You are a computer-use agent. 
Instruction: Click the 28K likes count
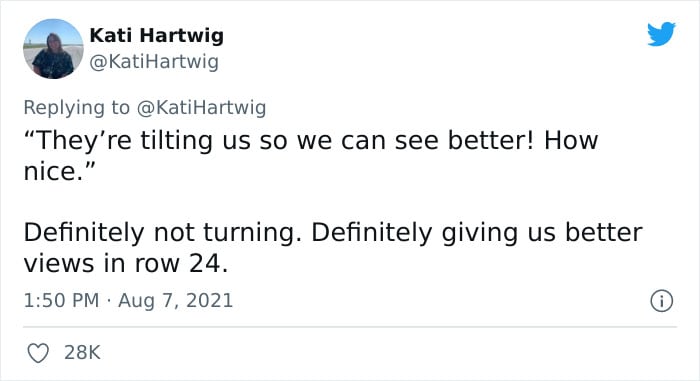83,352
